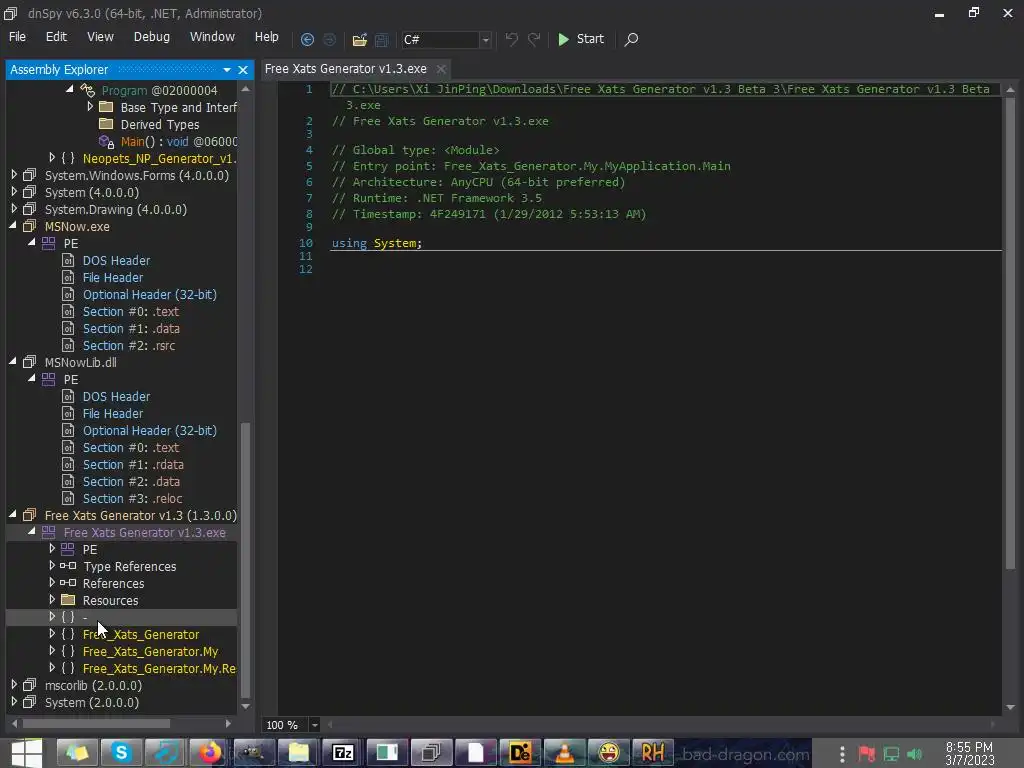Start debugging with the Start button
The width and height of the screenshot is (1024, 768).
[x=581, y=39]
